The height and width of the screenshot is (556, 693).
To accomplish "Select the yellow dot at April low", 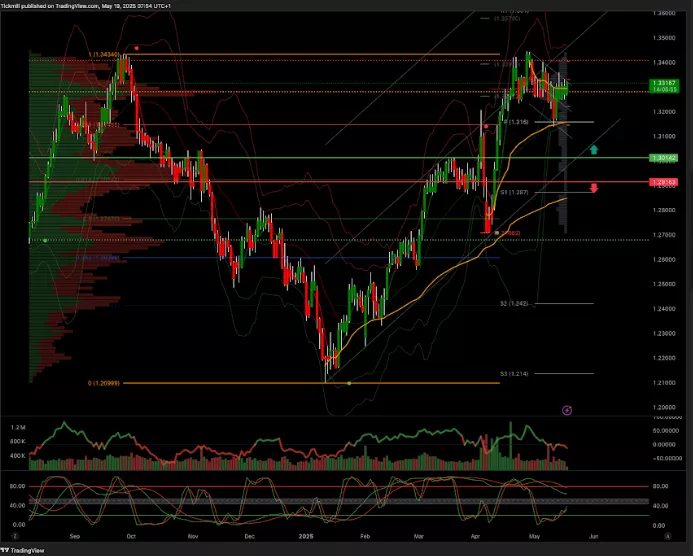I will pyautogui.click(x=497, y=234).
